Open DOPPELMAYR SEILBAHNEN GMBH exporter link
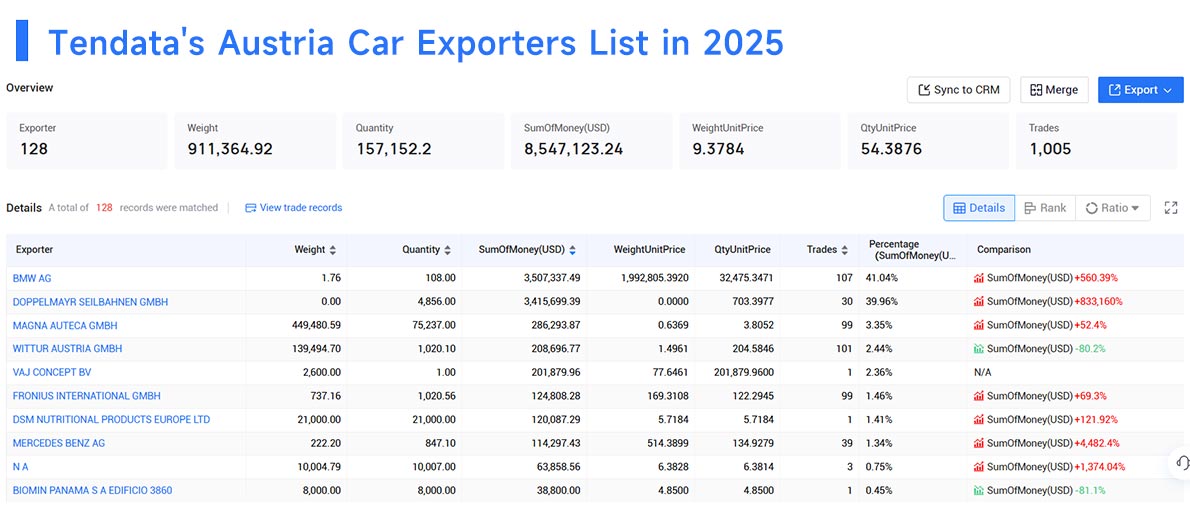This screenshot has width=1190, height=510. click(90, 302)
